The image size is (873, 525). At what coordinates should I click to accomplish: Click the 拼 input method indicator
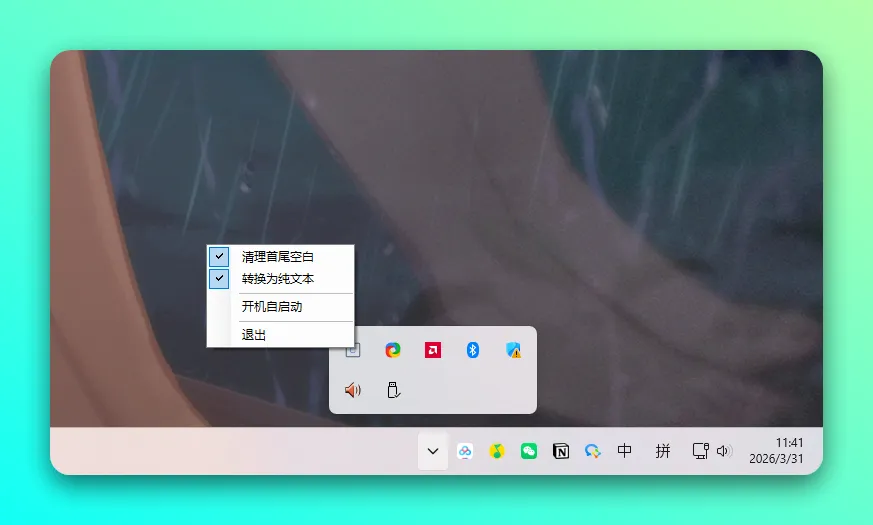pos(663,450)
